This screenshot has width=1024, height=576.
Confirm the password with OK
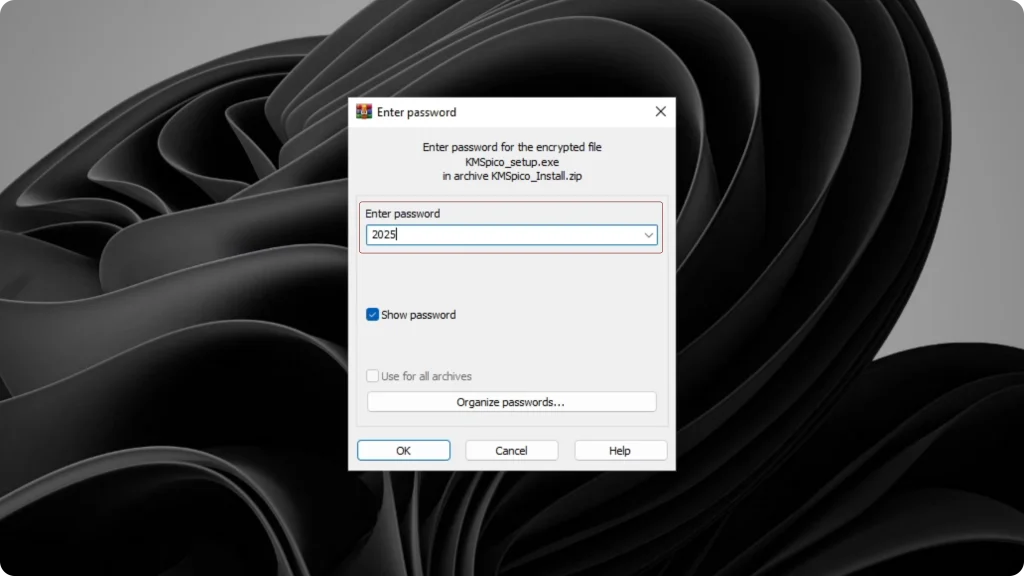pos(404,451)
